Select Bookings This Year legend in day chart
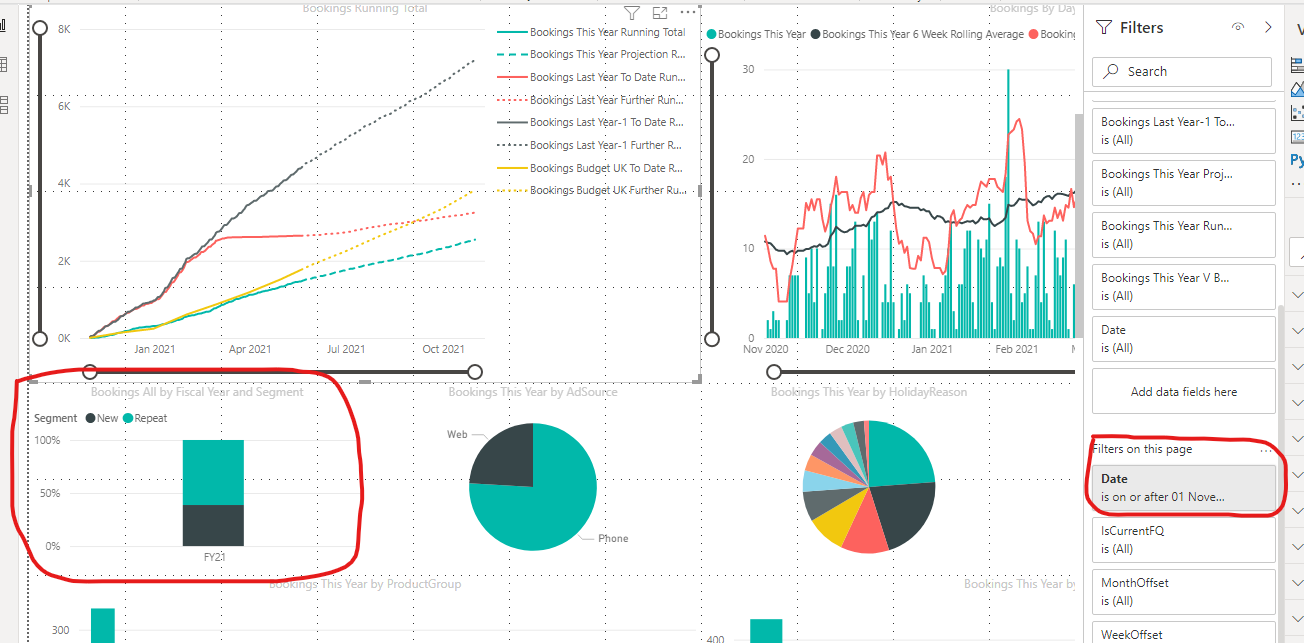This screenshot has width=1304, height=643. [x=755, y=34]
